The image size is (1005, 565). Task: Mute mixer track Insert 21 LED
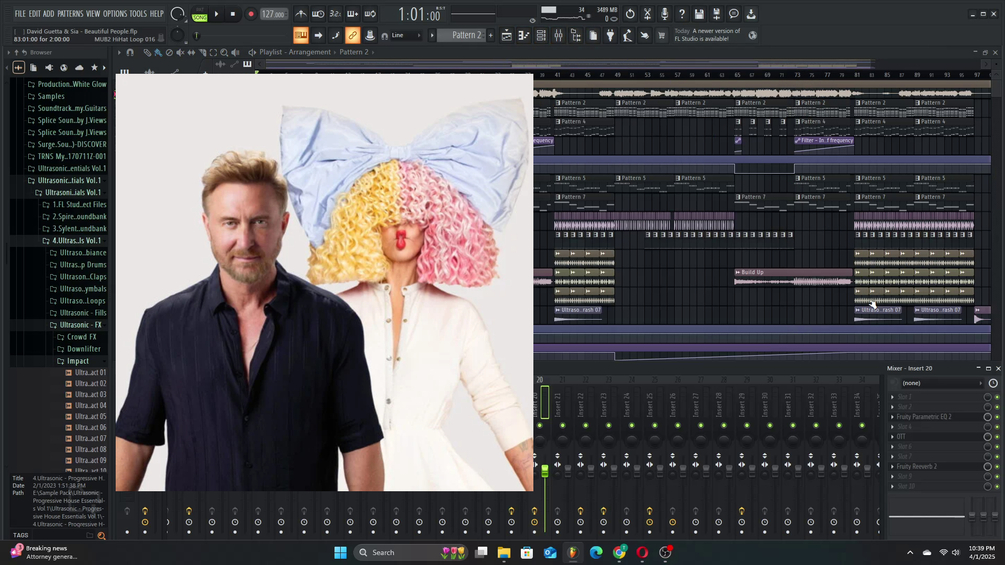click(x=562, y=425)
